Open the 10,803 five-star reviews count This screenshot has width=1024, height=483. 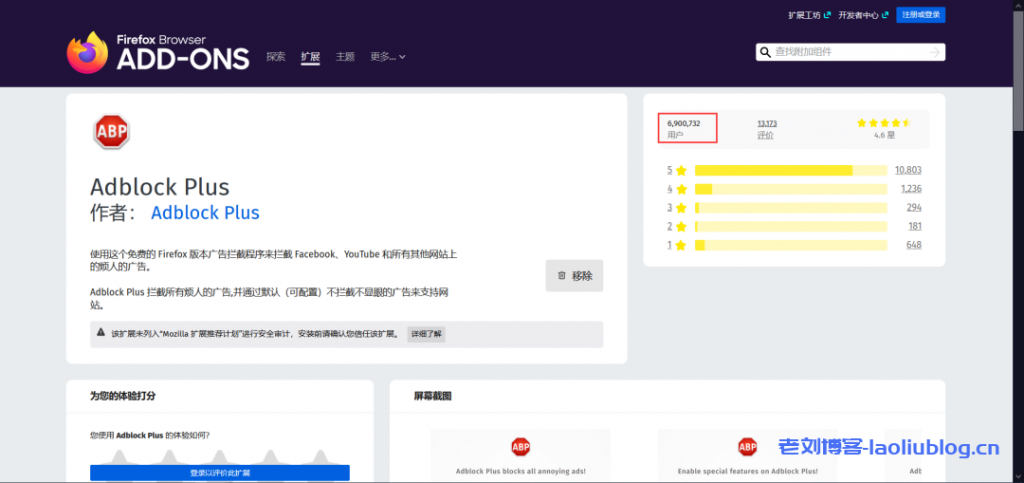point(908,170)
